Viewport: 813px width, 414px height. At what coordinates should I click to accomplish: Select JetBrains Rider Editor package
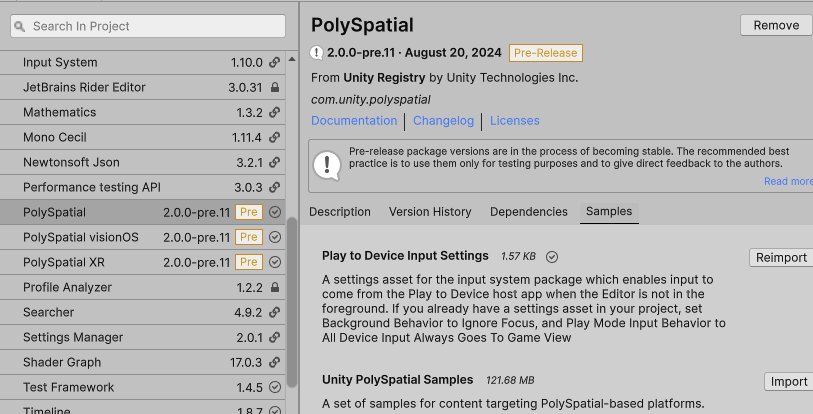(143, 88)
